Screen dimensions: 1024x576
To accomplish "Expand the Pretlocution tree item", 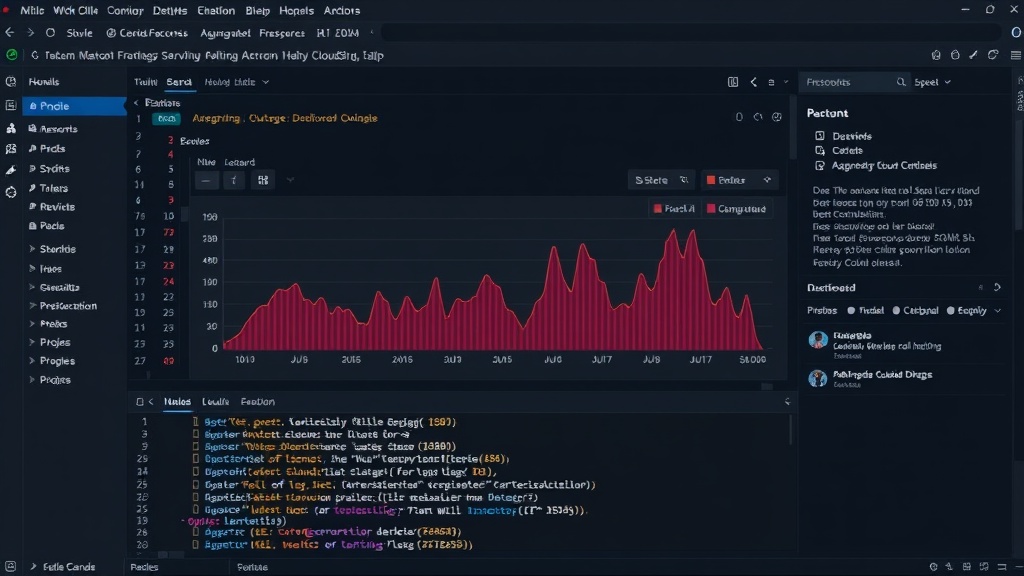I will (x=32, y=306).
